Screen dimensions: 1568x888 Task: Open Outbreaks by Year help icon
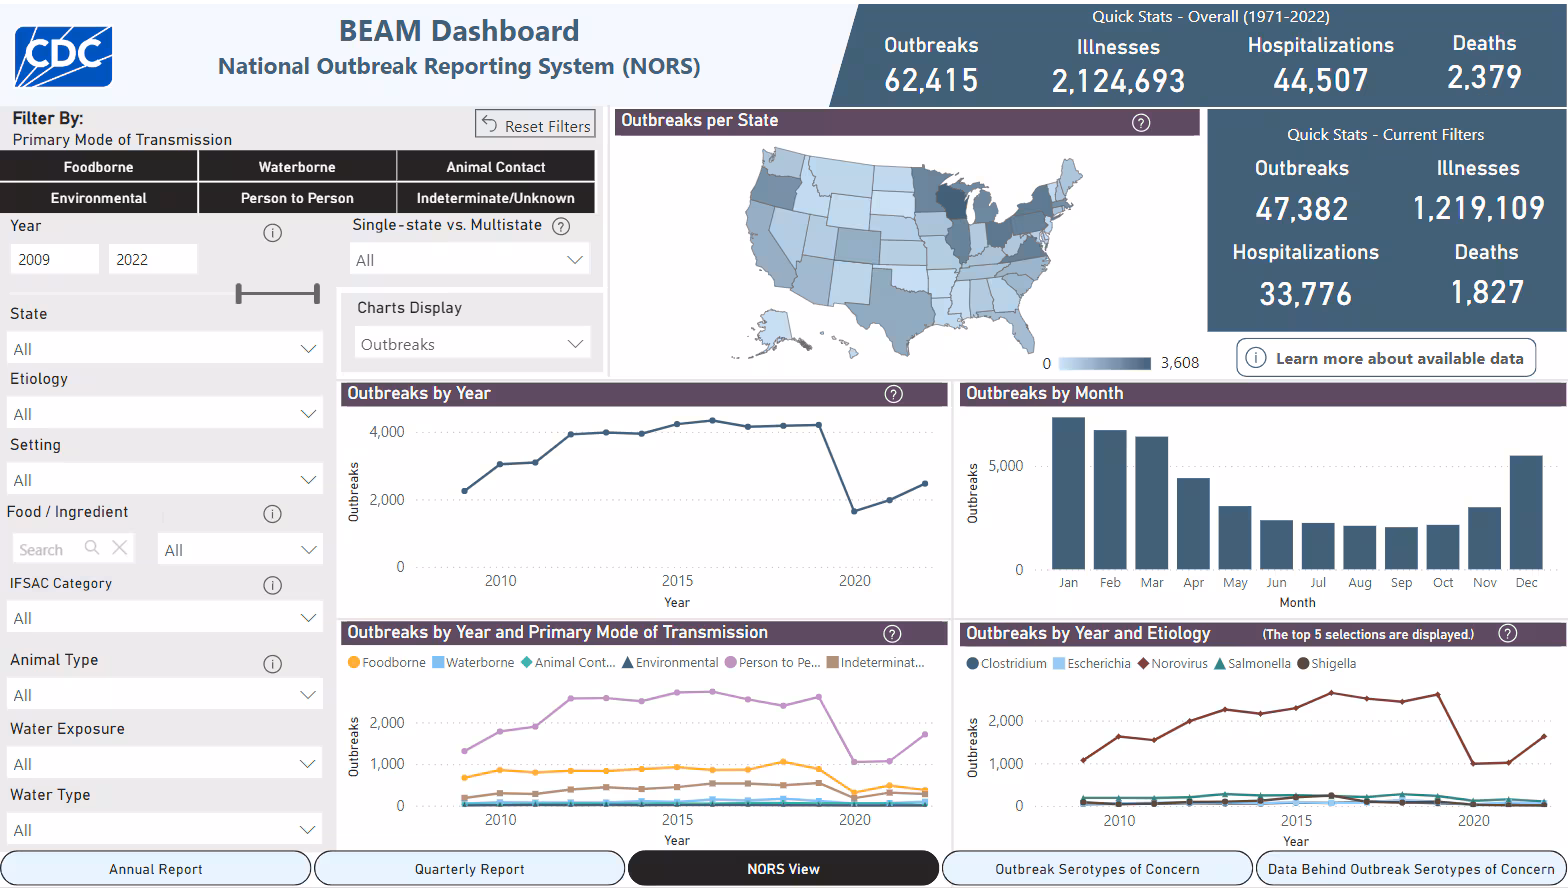click(x=894, y=394)
